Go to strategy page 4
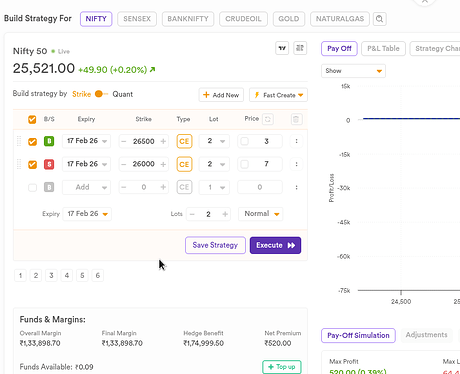The image size is (460, 374). (67, 276)
